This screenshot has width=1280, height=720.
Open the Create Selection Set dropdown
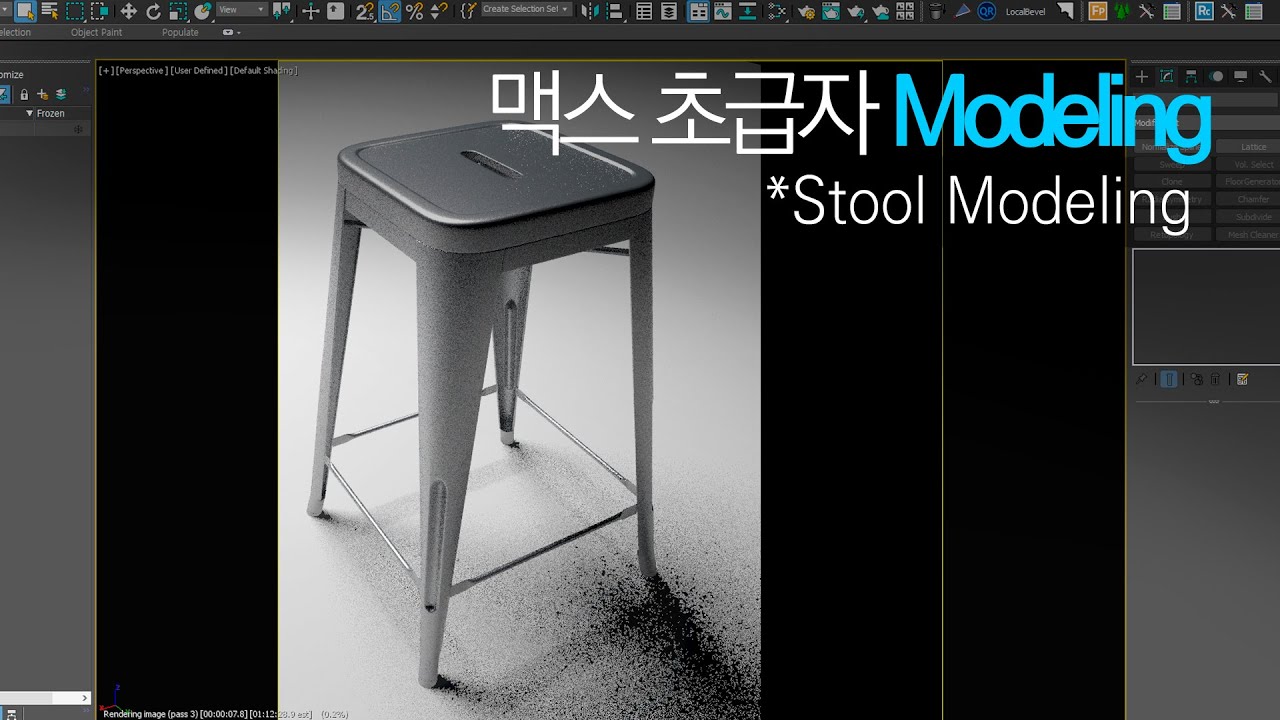point(525,10)
